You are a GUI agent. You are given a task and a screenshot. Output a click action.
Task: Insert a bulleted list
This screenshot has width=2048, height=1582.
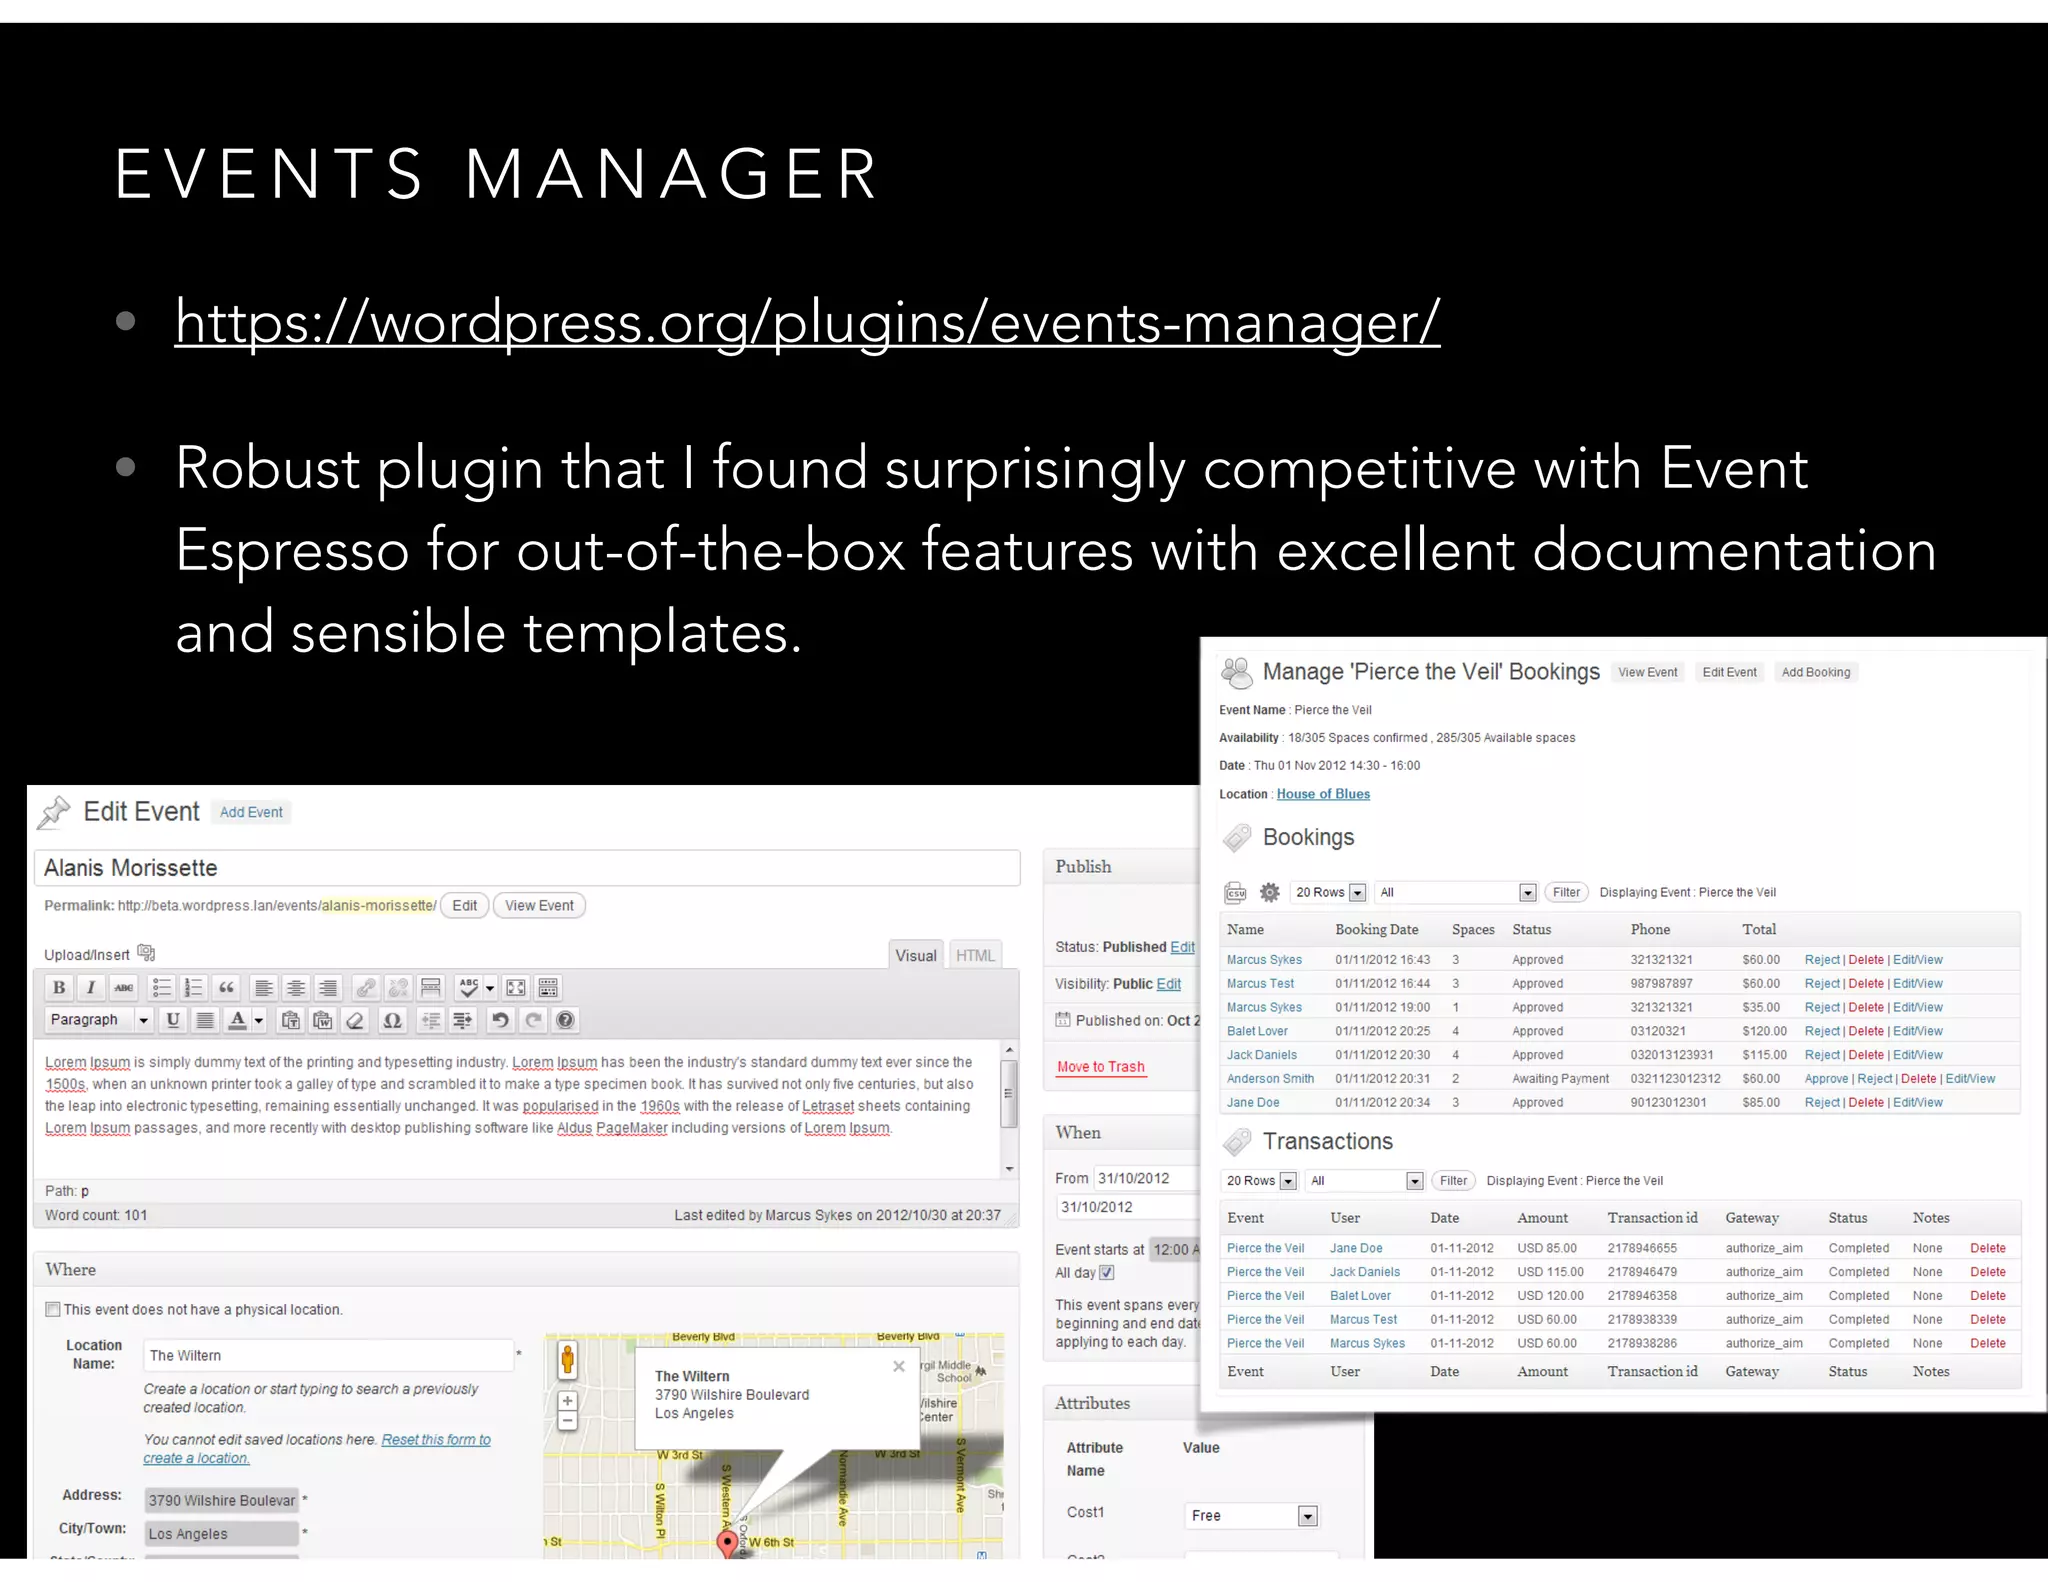coord(161,988)
